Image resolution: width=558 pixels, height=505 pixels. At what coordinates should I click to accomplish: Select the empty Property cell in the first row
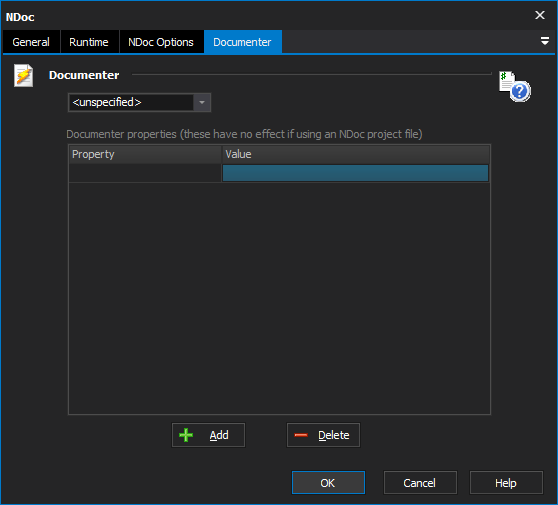[x=145, y=173]
